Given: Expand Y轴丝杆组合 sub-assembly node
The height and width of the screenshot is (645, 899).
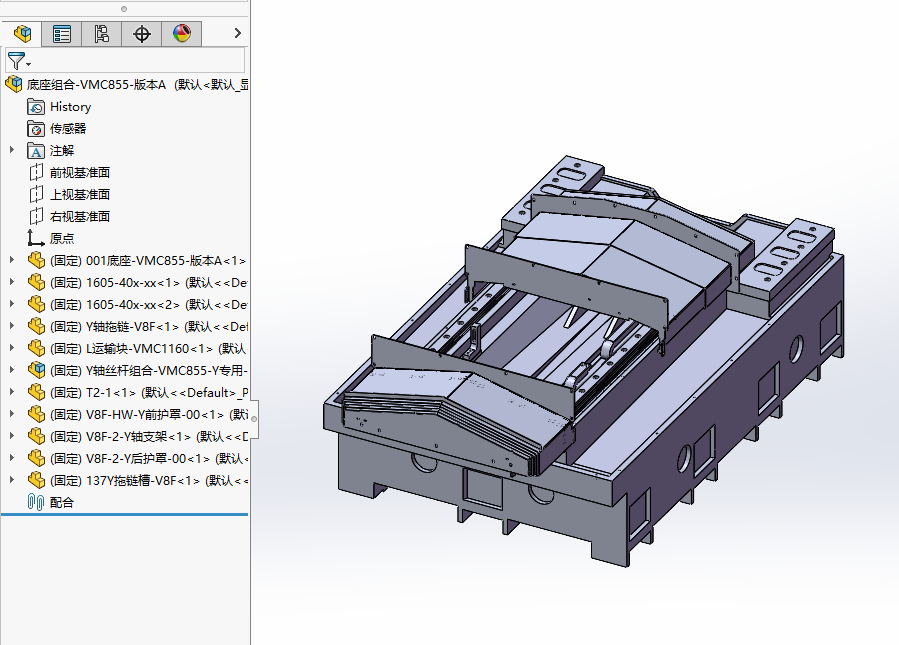Looking at the screenshot, I should point(11,370).
